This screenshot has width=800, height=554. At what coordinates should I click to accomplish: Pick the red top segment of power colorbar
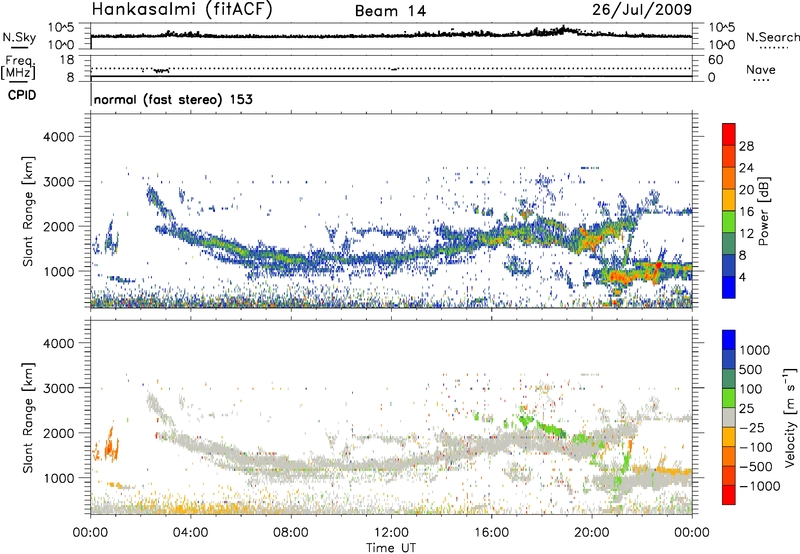729,135
